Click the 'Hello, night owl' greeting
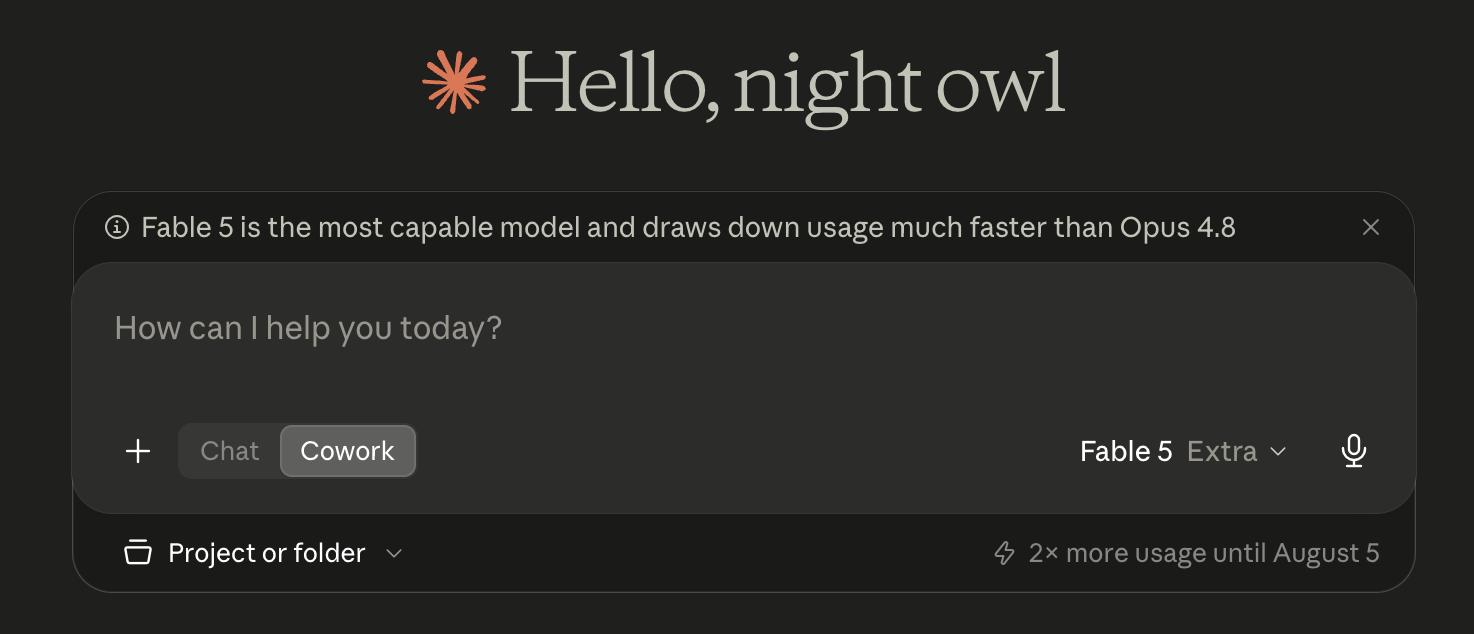 tap(787, 84)
